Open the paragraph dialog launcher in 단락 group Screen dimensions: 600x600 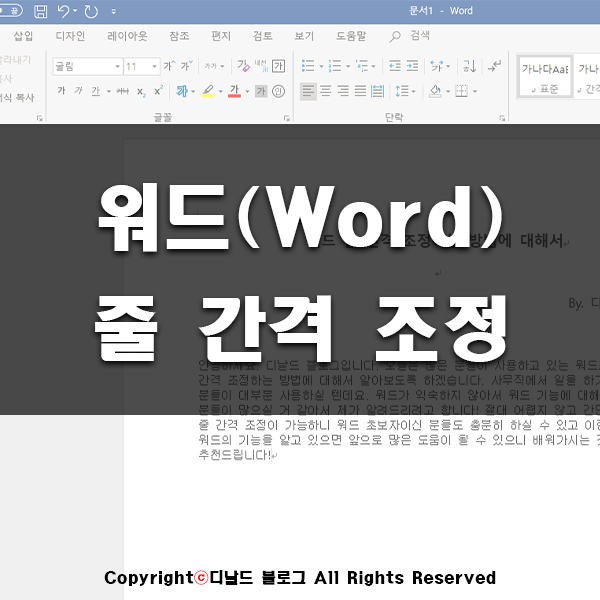[x=502, y=118]
